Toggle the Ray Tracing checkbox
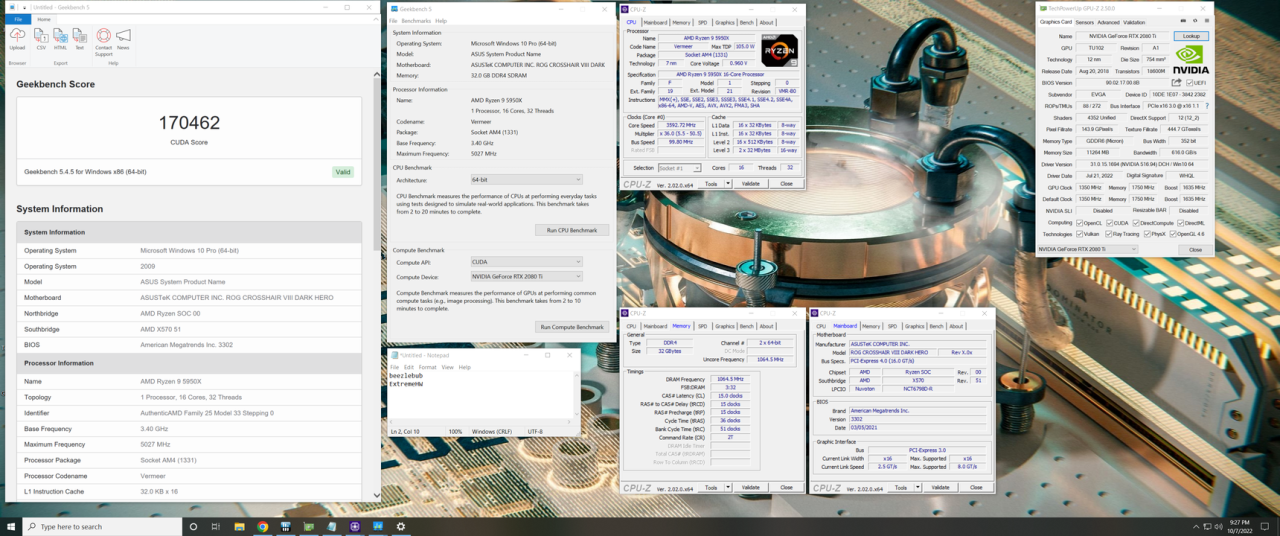The width and height of the screenshot is (1280, 536). coord(1108,234)
